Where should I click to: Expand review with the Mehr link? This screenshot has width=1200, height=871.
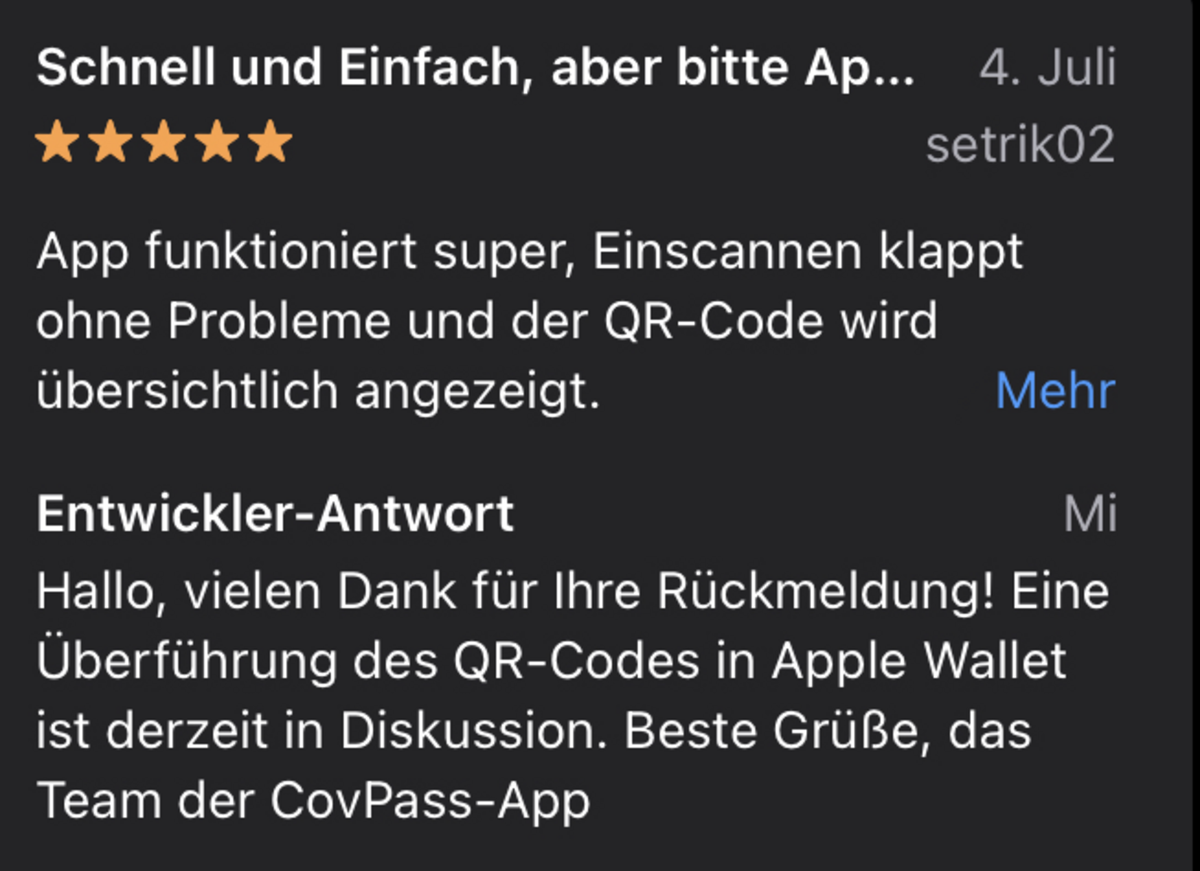click(x=1055, y=391)
